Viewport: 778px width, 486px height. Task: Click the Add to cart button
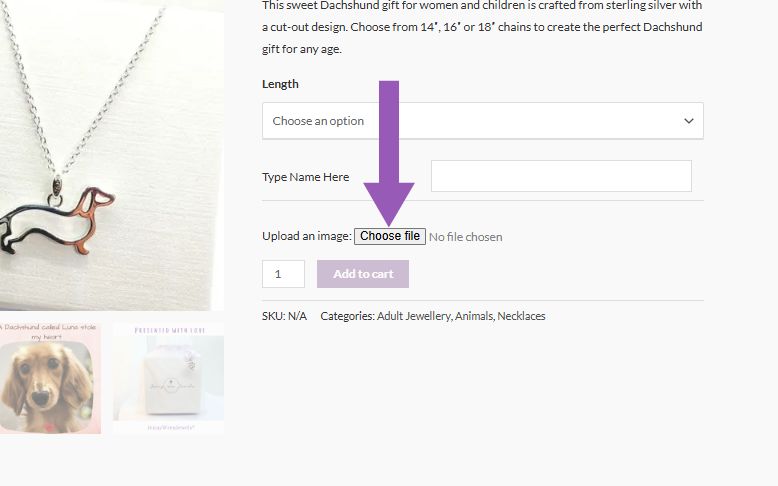coord(363,274)
